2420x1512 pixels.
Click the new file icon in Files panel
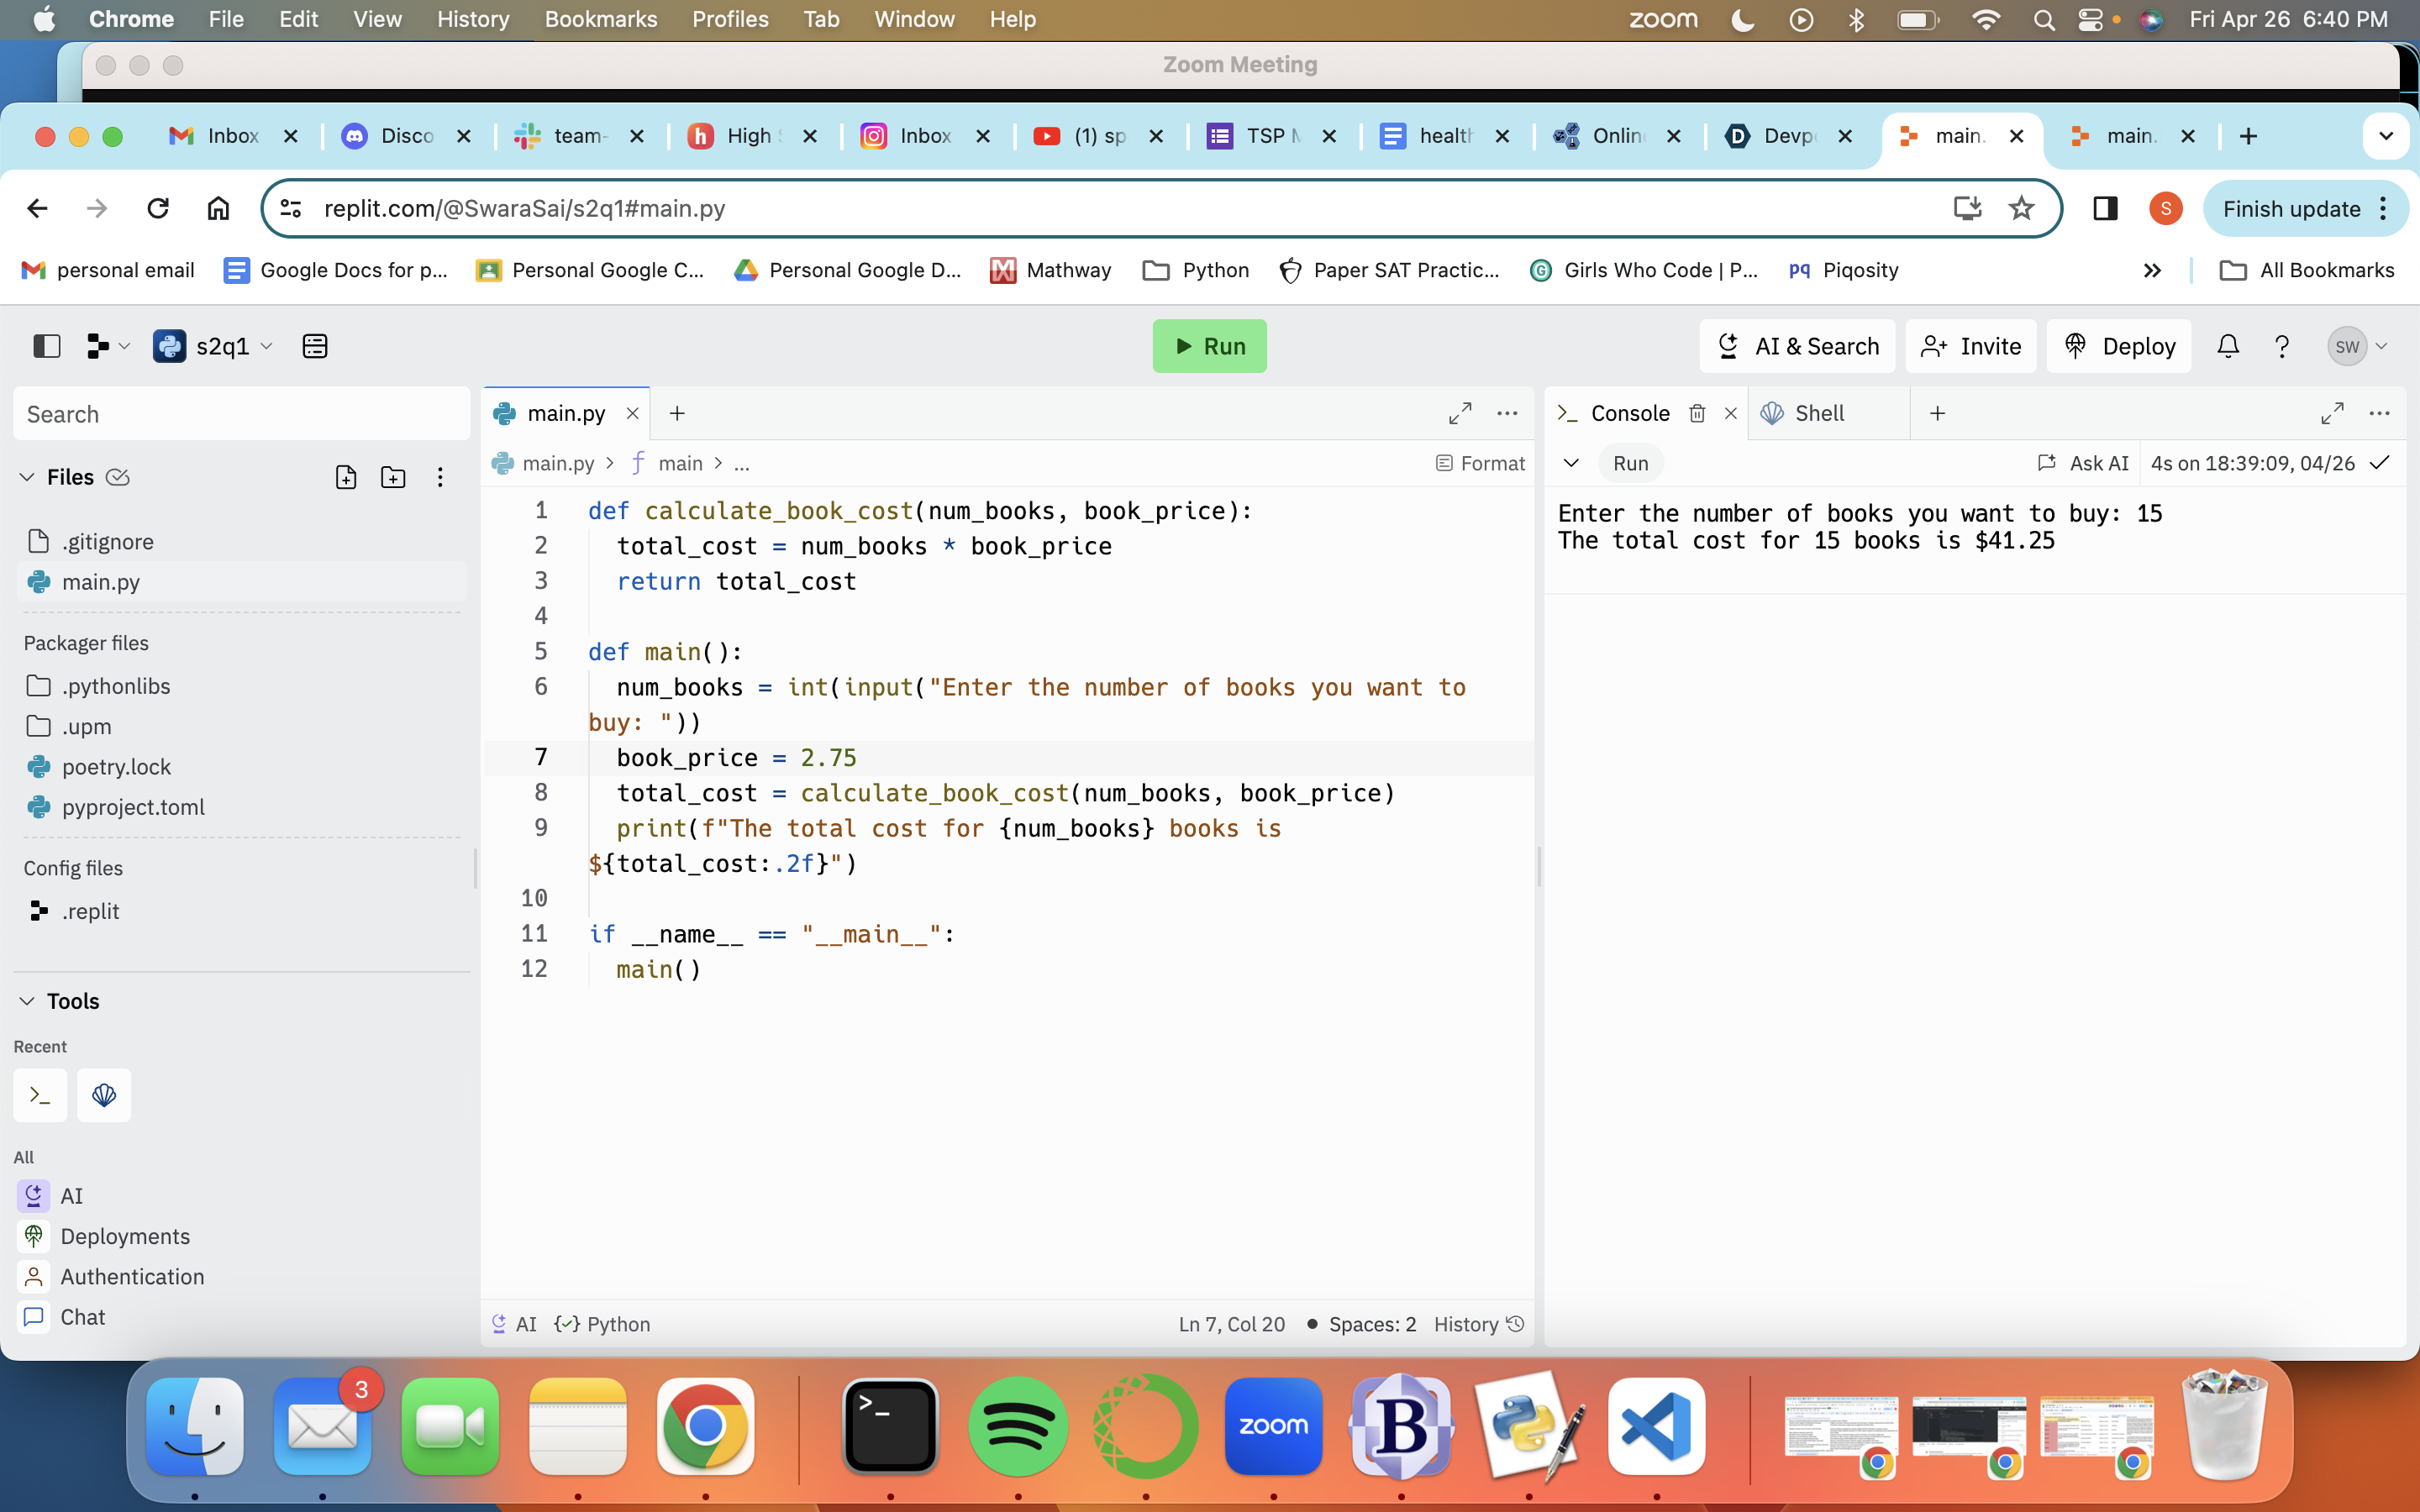(x=345, y=477)
